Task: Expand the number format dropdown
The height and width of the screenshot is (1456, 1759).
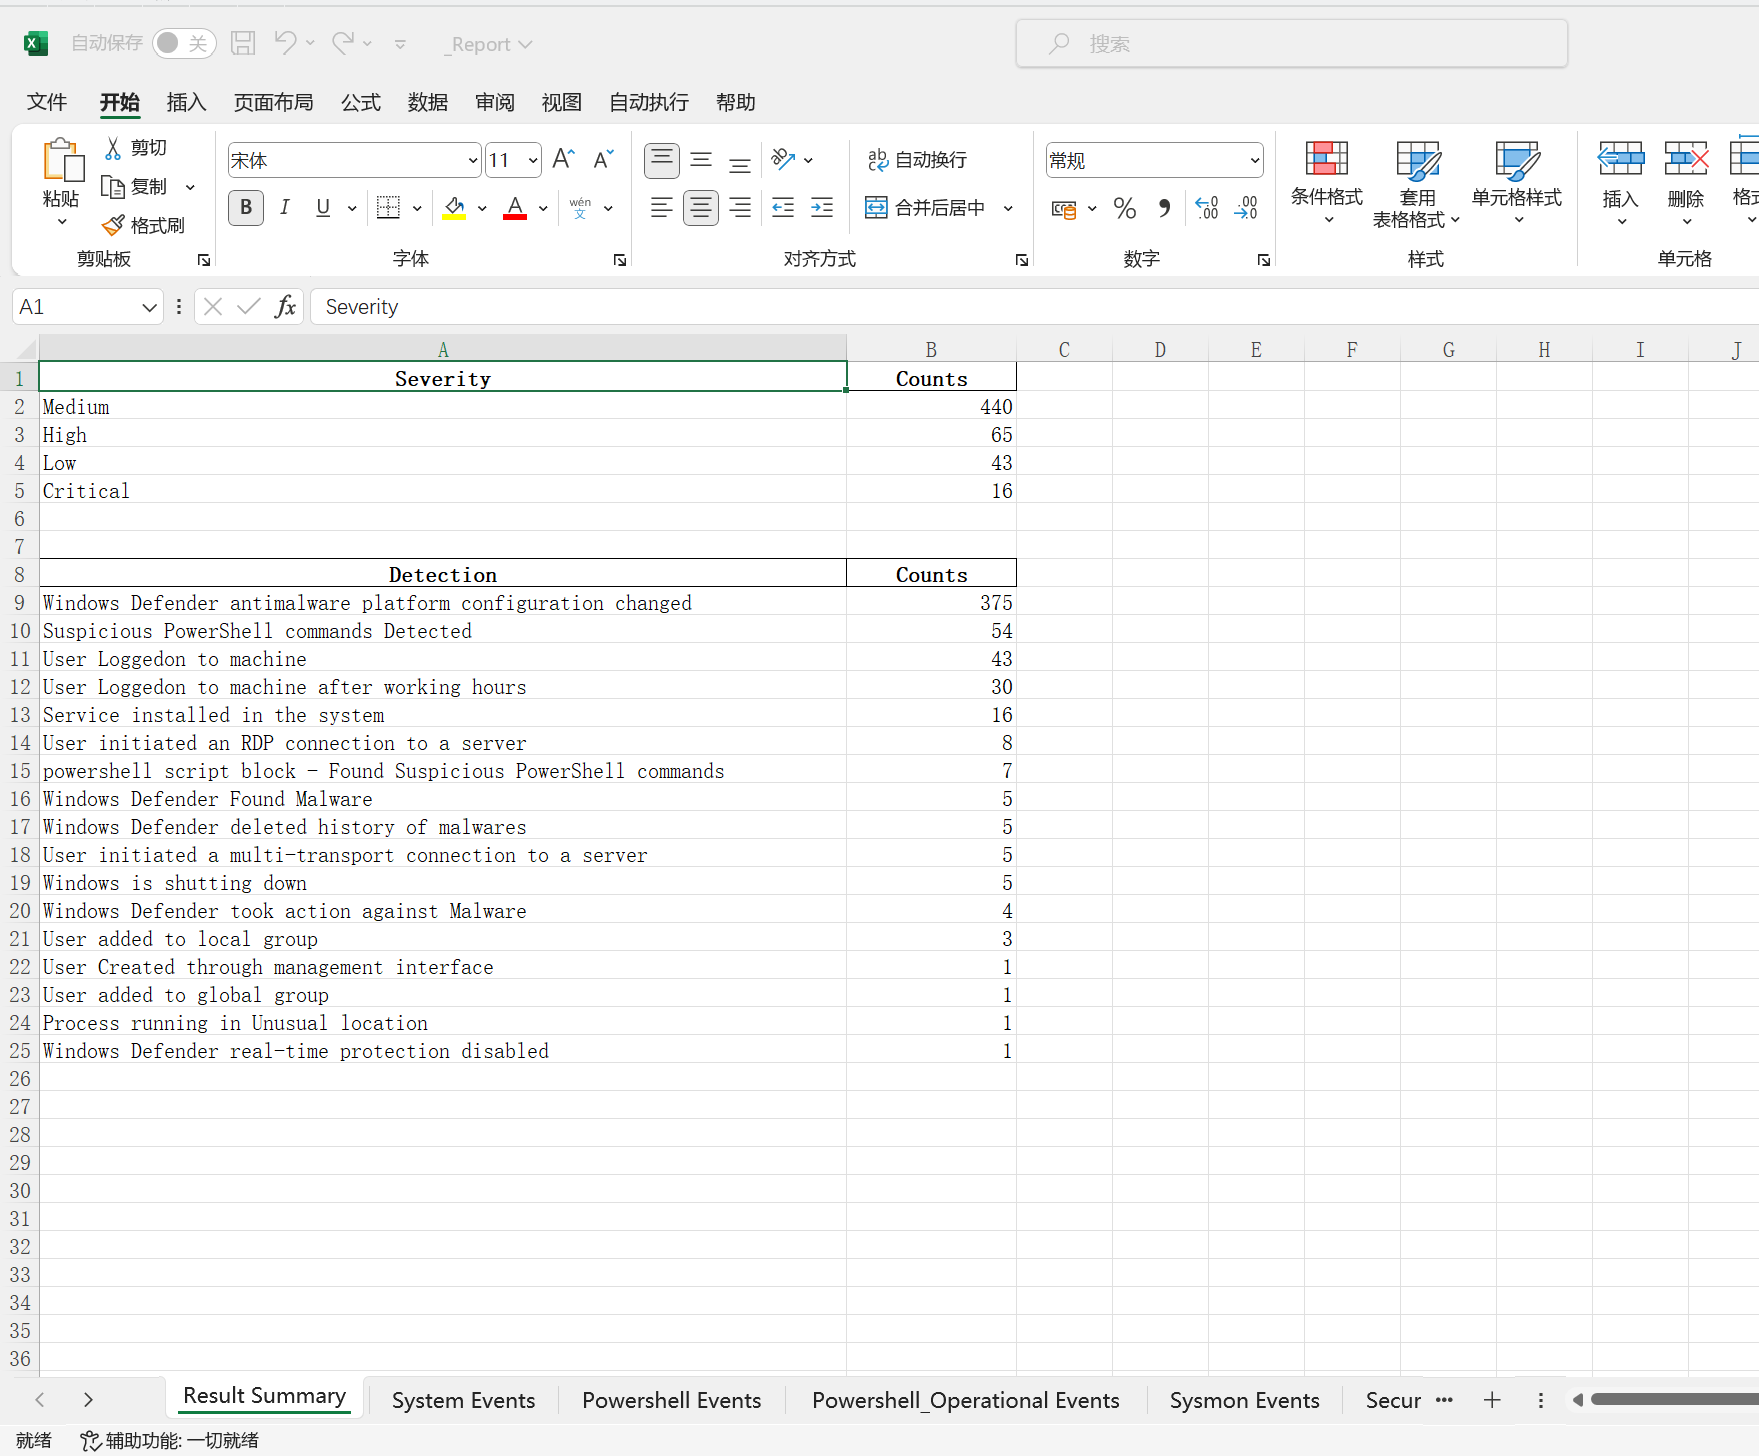Action: click(x=1254, y=161)
